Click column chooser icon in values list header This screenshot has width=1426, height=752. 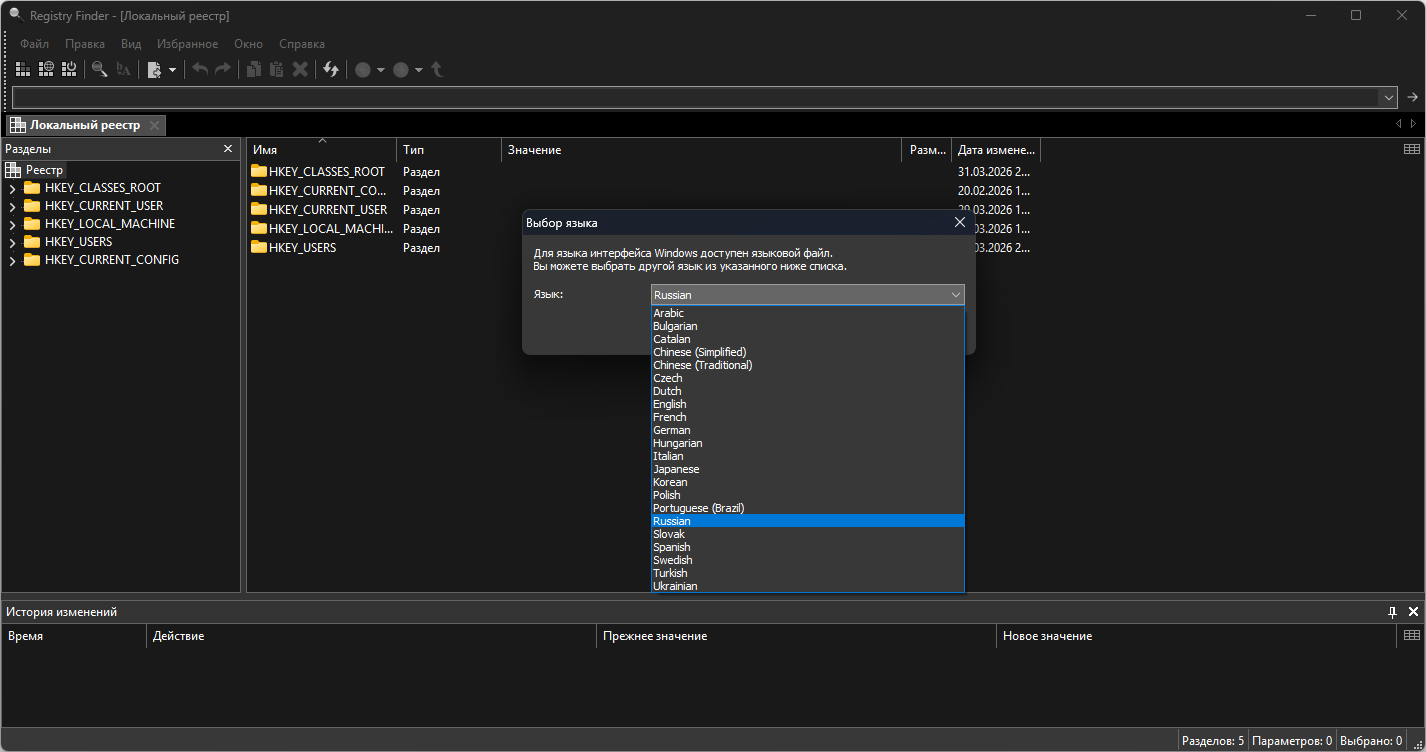1411,149
